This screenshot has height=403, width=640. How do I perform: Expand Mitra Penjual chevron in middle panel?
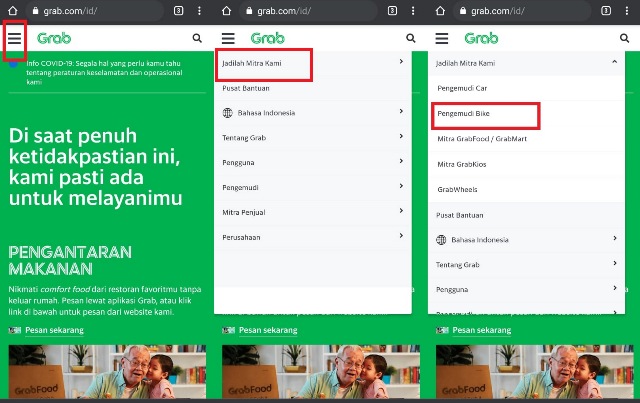coord(401,211)
